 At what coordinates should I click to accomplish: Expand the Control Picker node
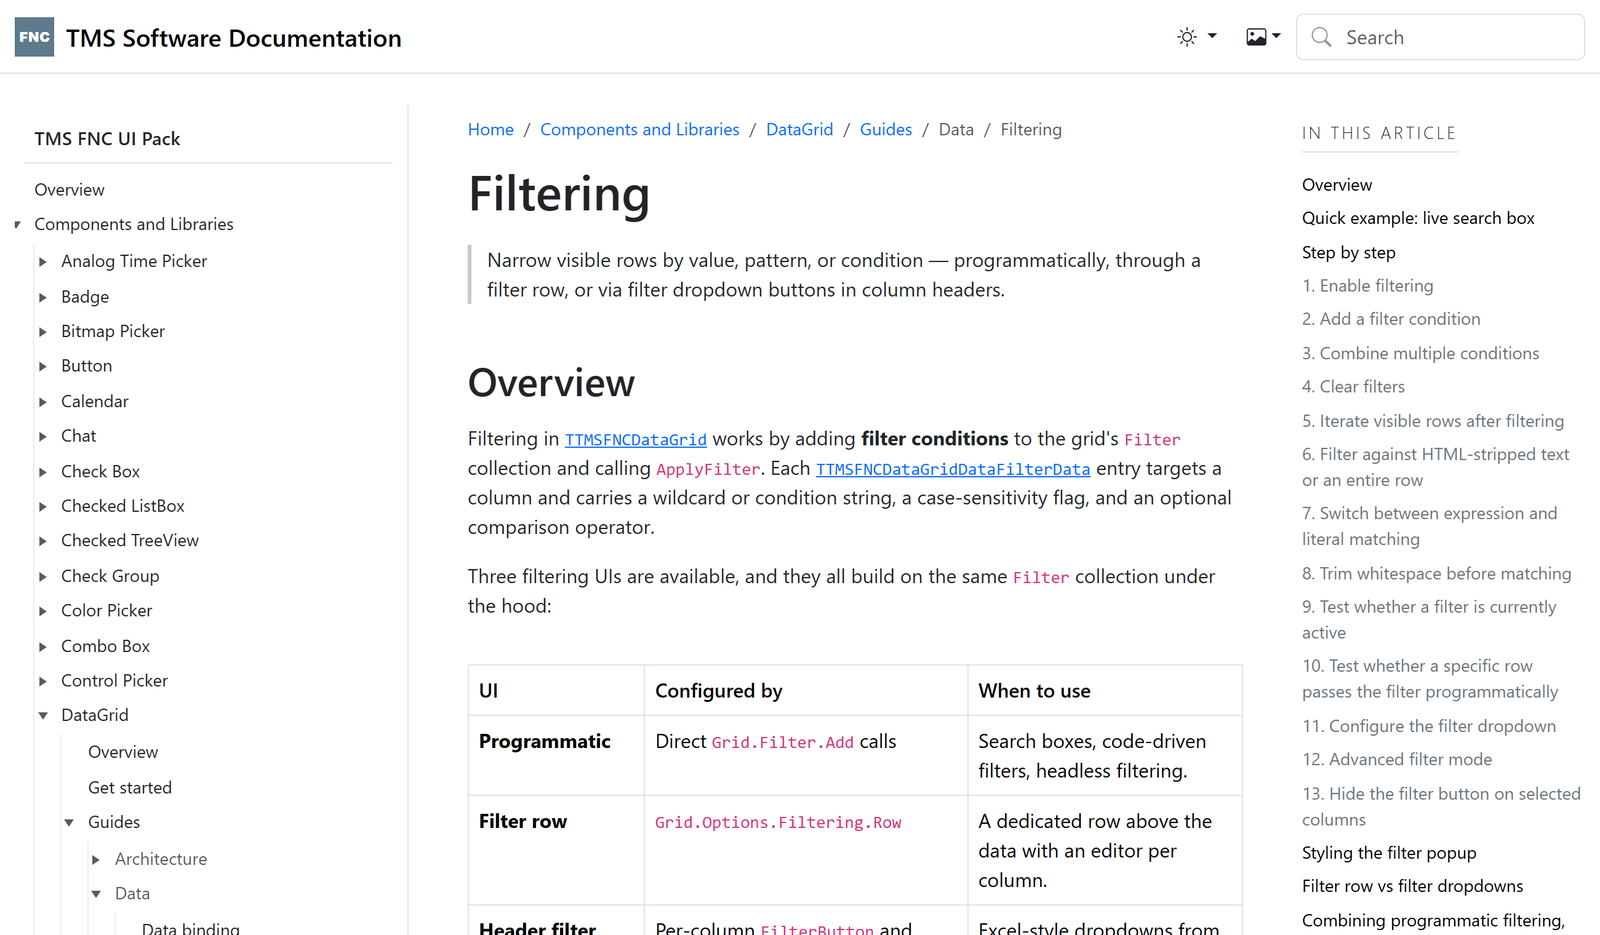pos(43,680)
